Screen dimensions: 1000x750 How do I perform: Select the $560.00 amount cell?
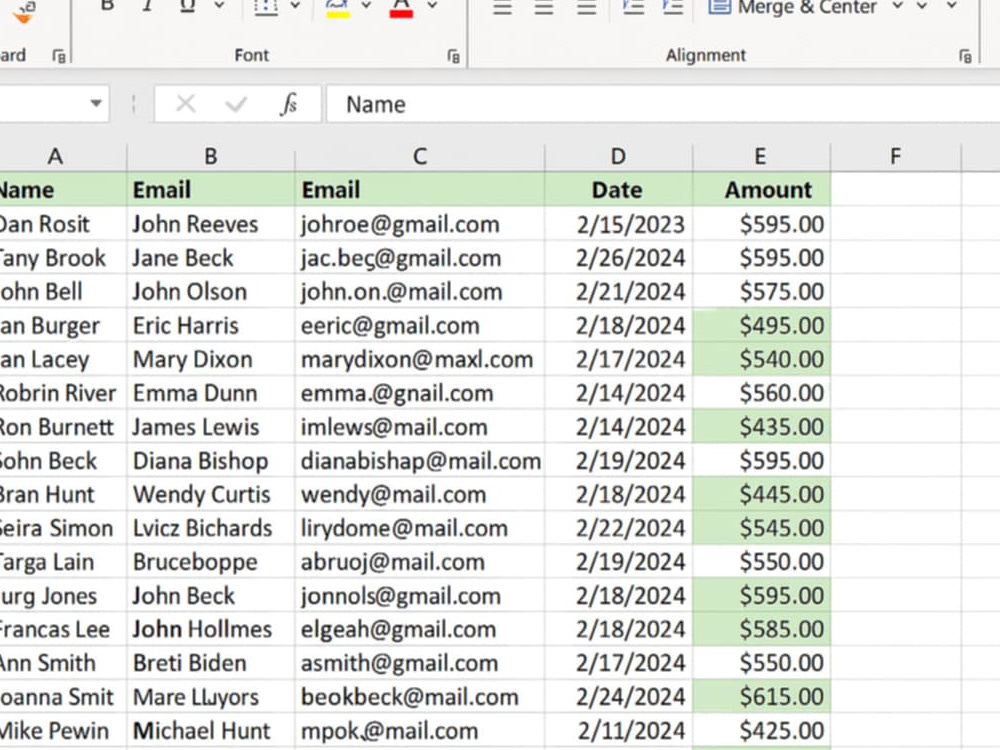click(x=761, y=393)
